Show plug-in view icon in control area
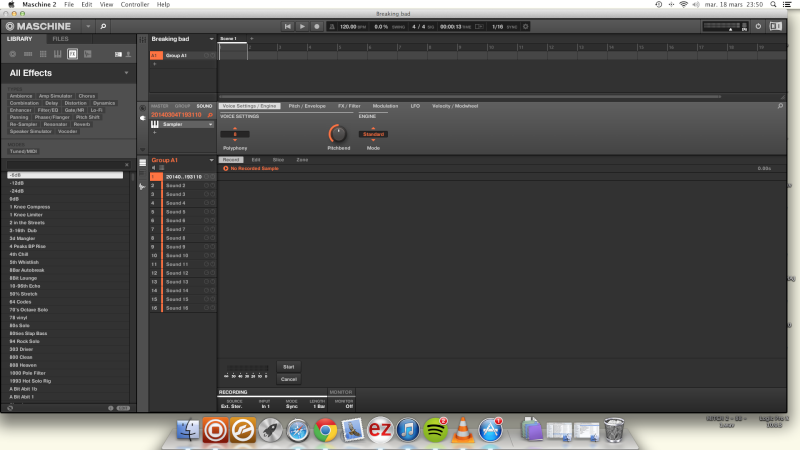 143,118
